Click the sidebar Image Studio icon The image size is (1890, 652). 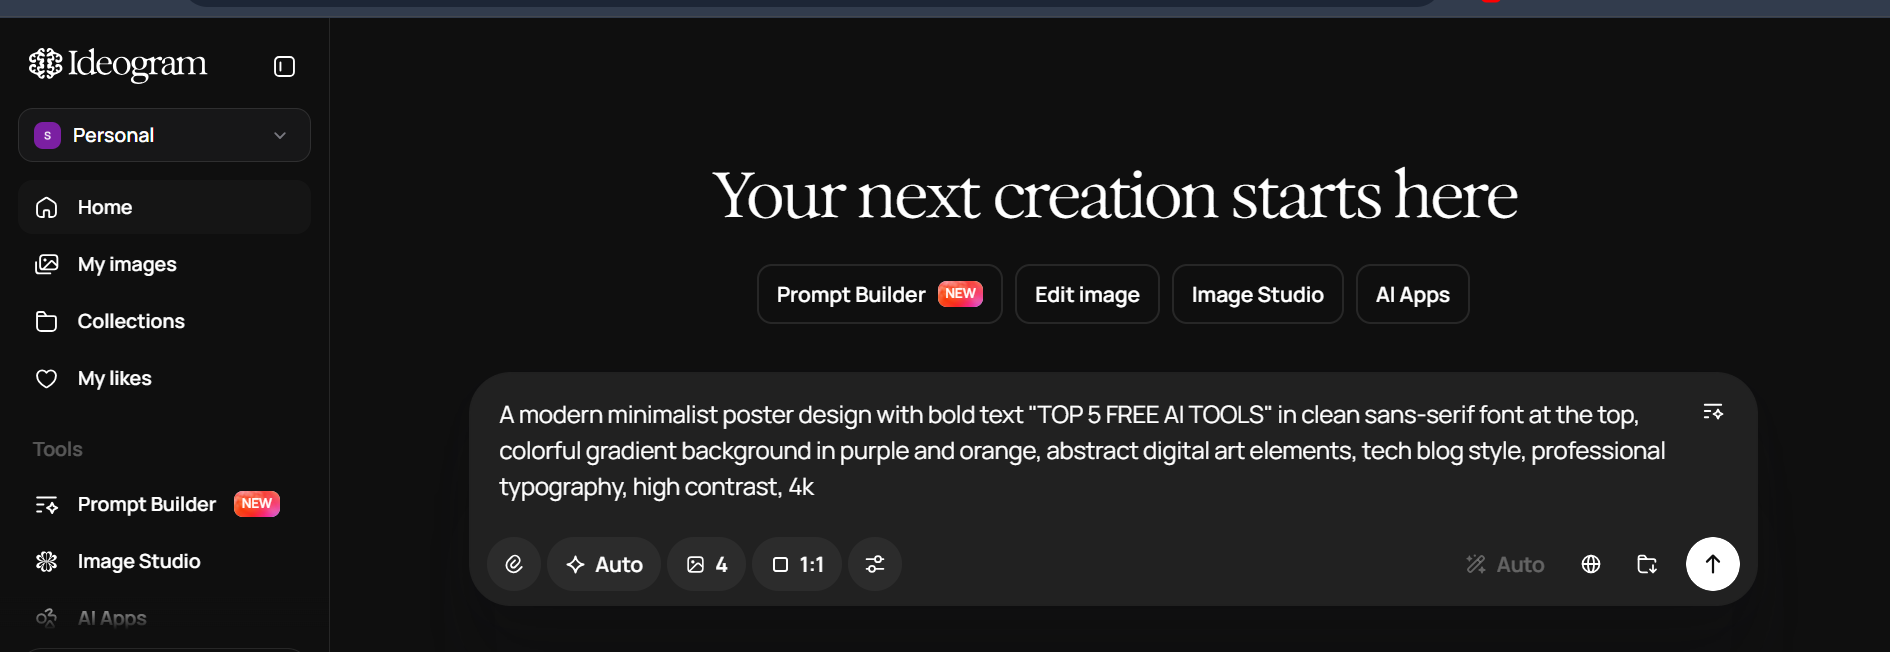click(46, 561)
